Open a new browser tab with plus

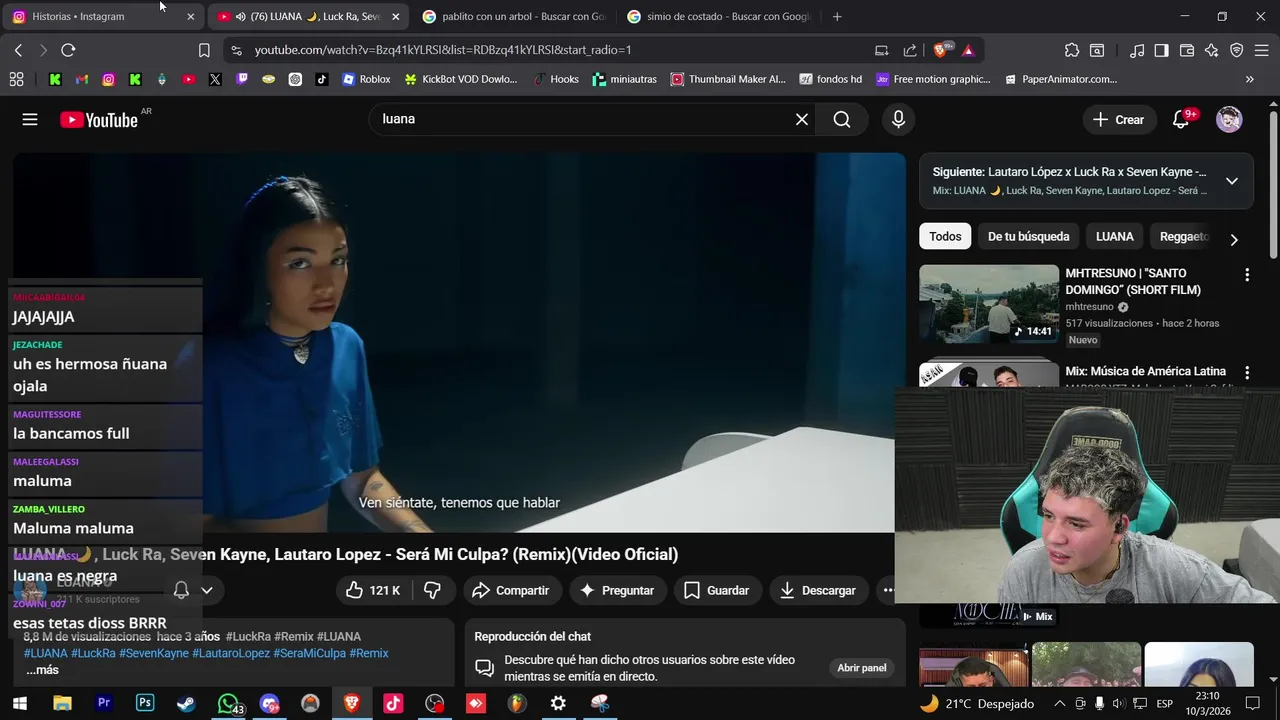click(837, 17)
